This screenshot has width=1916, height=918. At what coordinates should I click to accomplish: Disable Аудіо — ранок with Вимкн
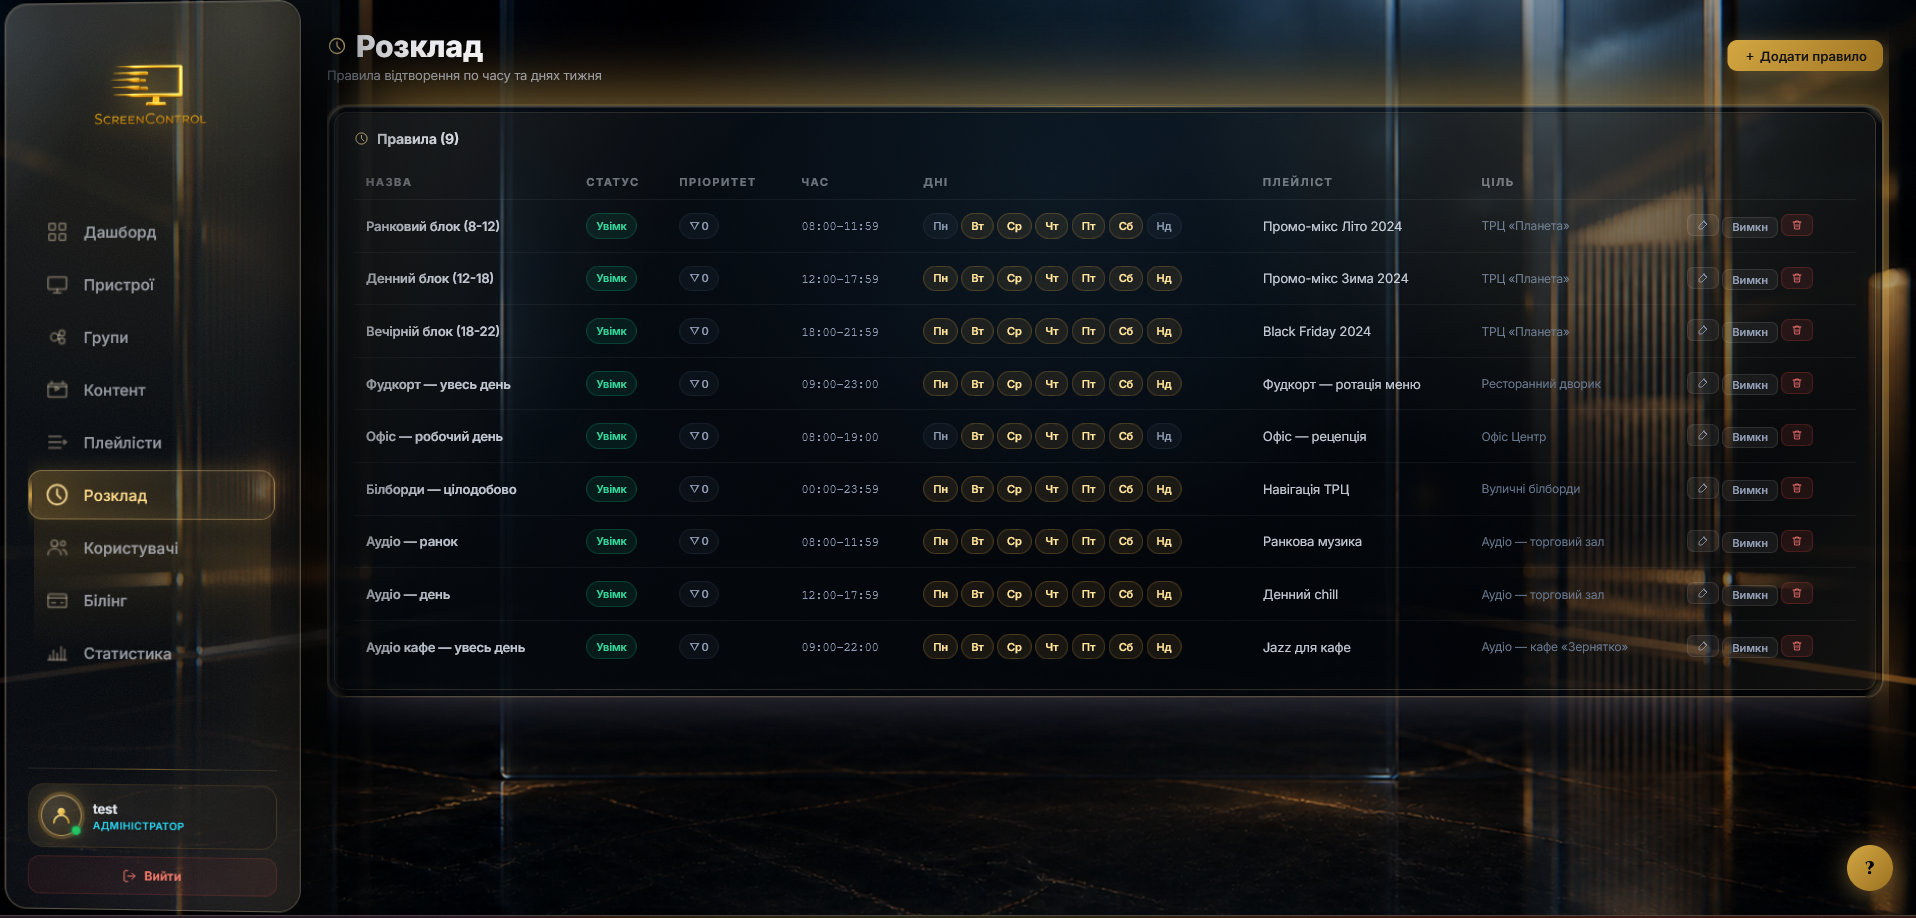point(1750,543)
